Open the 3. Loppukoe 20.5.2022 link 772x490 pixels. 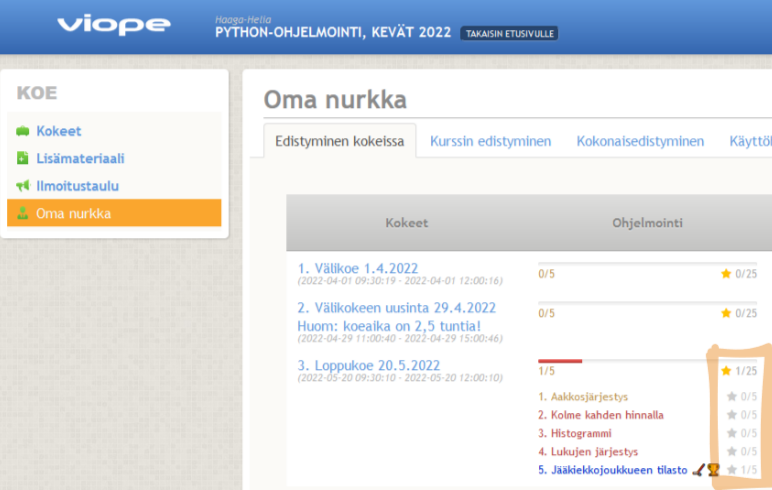(369, 365)
